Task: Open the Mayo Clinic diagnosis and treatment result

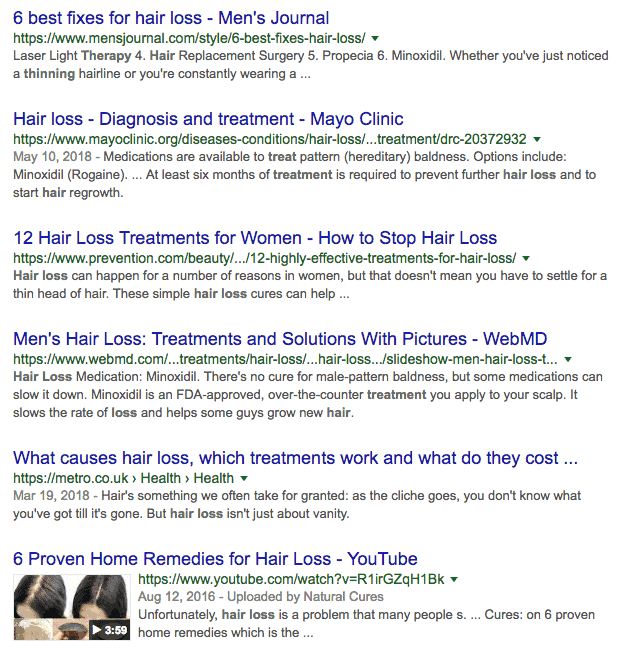Action: tap(208, 119)
